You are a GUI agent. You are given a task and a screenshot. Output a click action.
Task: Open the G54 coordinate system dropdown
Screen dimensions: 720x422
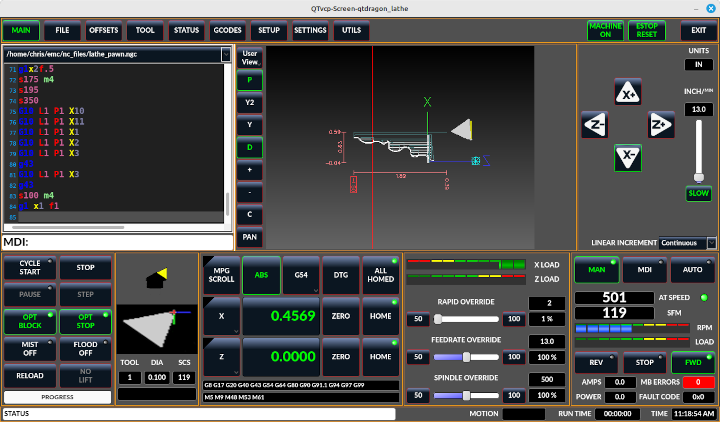click(300, 275)
